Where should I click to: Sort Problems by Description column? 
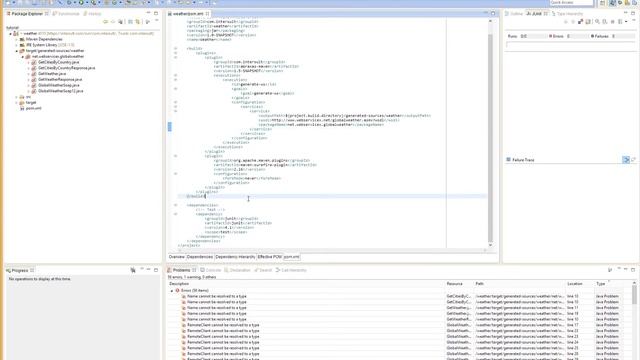(x=306, y=284)
